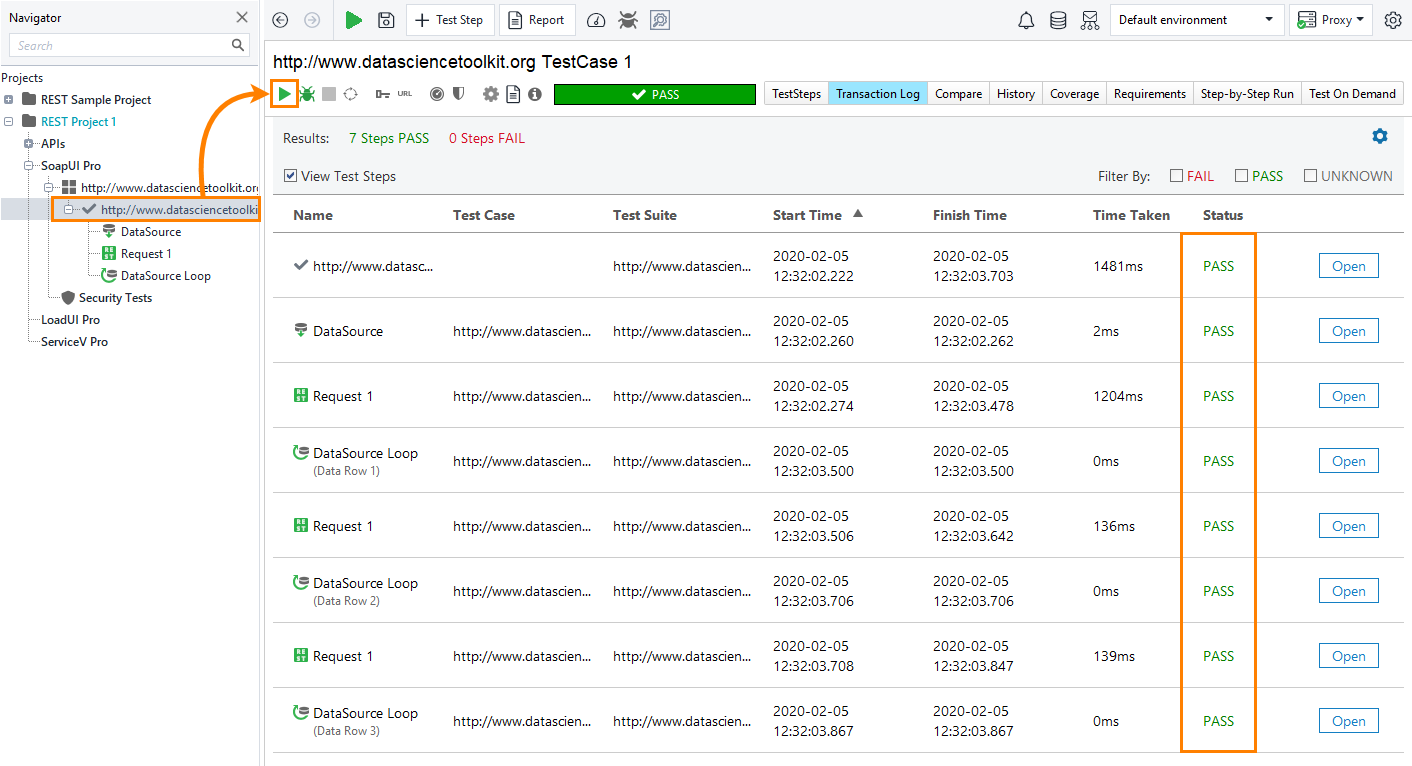This screenshot has height=766, width=1412.
Task: Open the network/endpoint explorer icon
Action: click(1090, 20)
